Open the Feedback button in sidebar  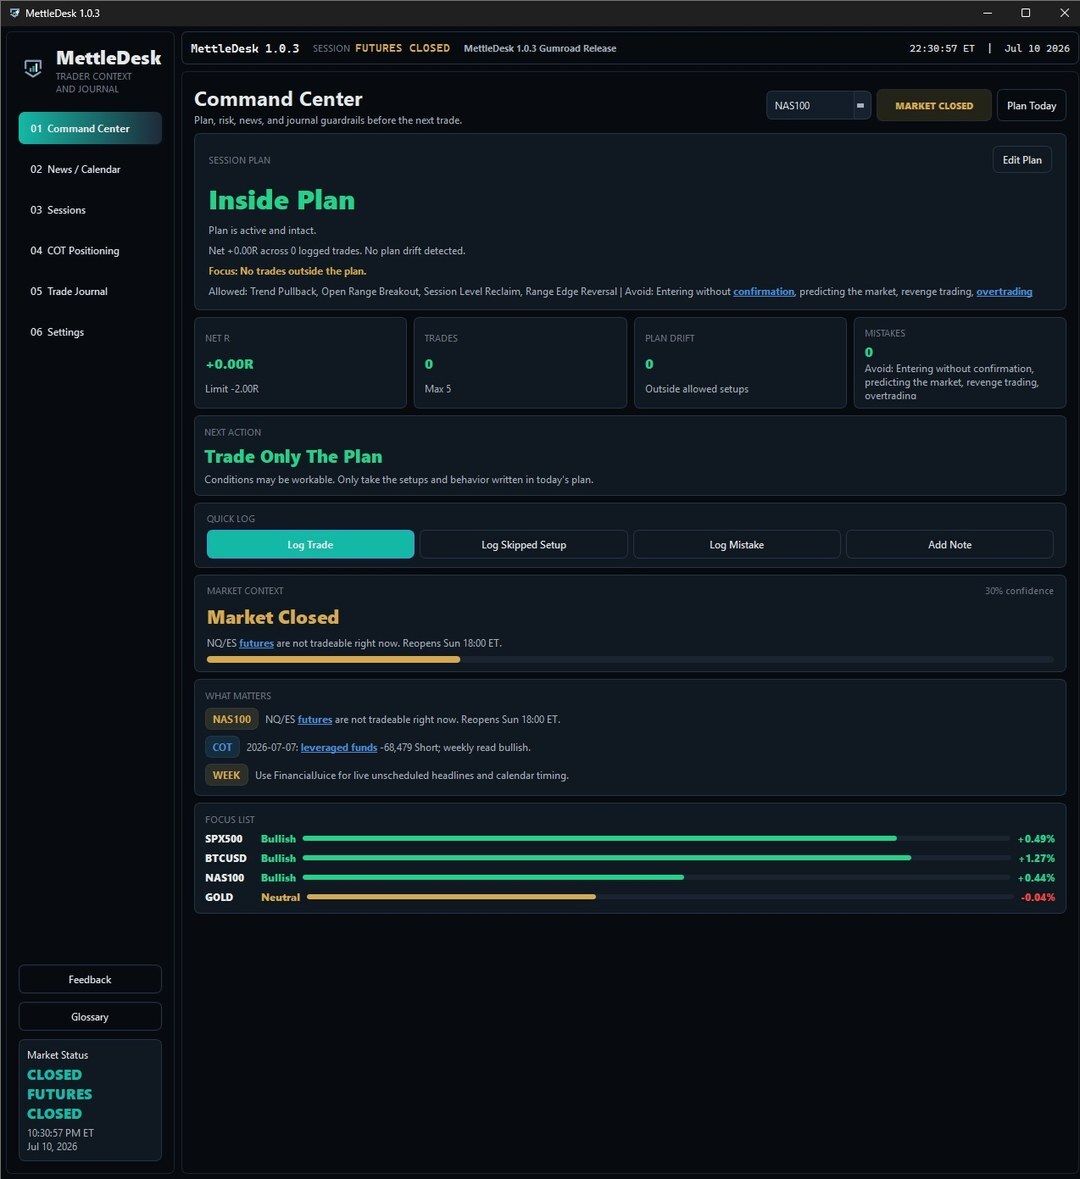[89, 979]
